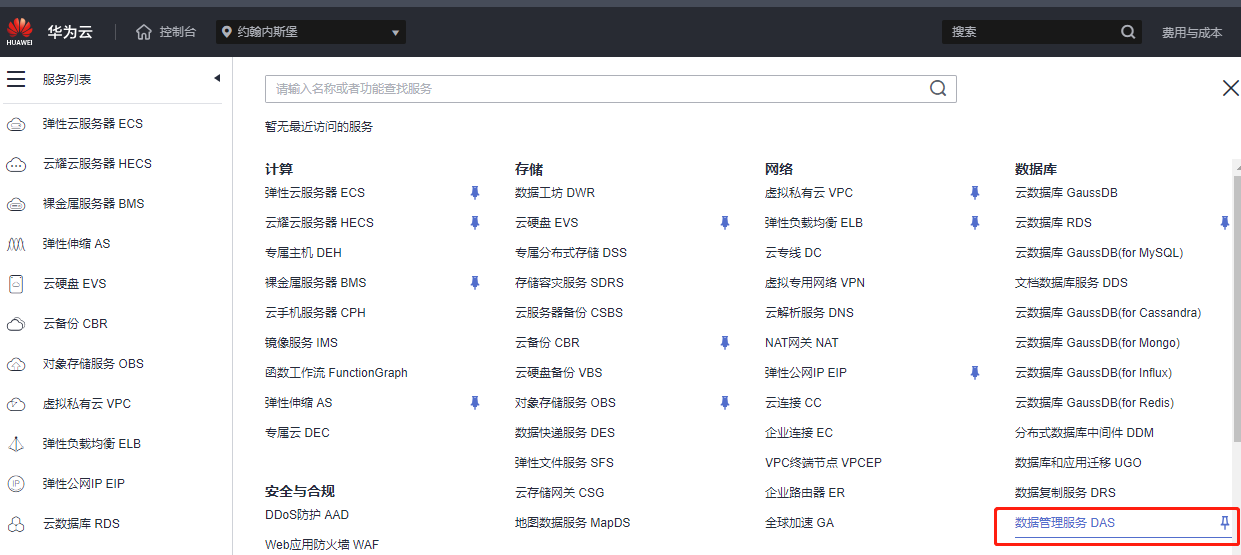This screenshot has height=555, width=1241.
Task: Open Web应用防火墙 WAF link
Action: pyautogui.click(x=322, y=545)
